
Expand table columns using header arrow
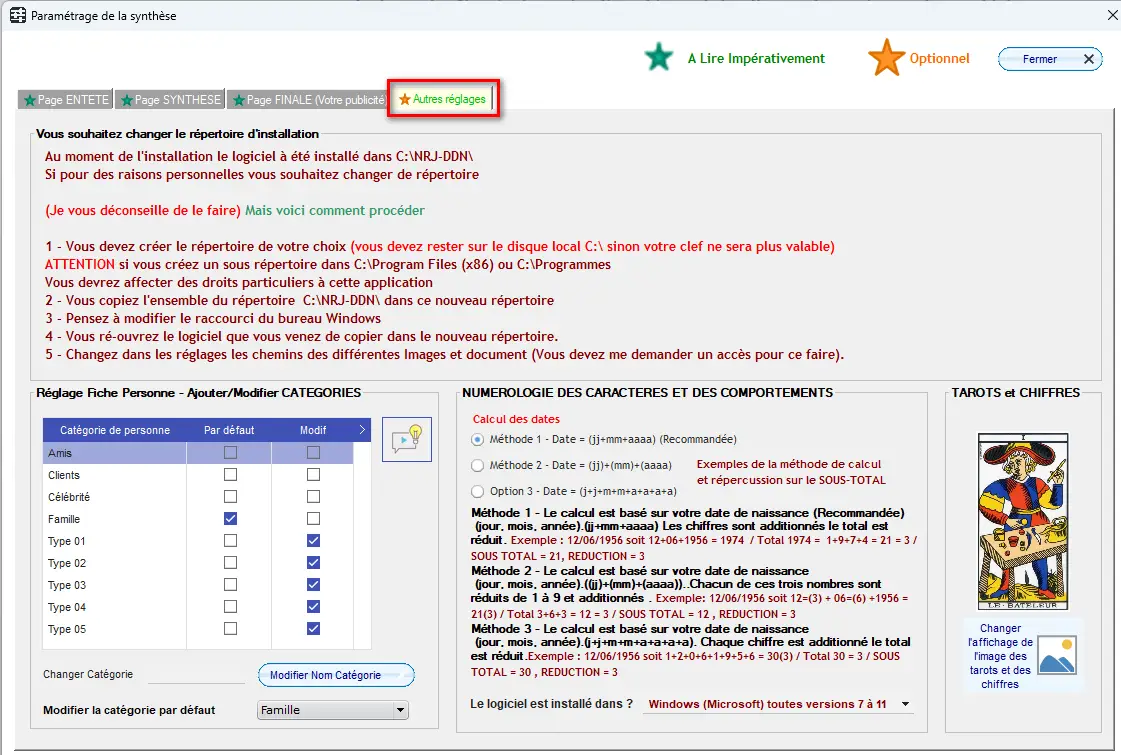point(362,430)
